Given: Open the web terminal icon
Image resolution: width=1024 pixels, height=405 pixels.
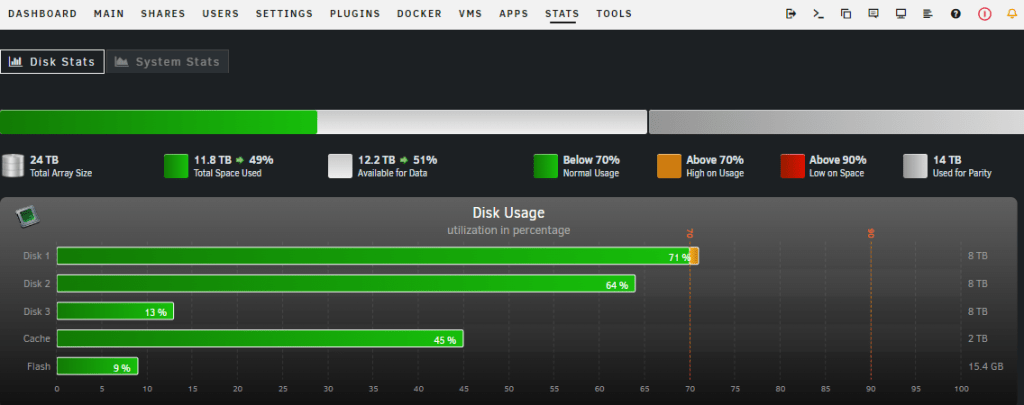Looking at the screenshot, I should 818,14.
